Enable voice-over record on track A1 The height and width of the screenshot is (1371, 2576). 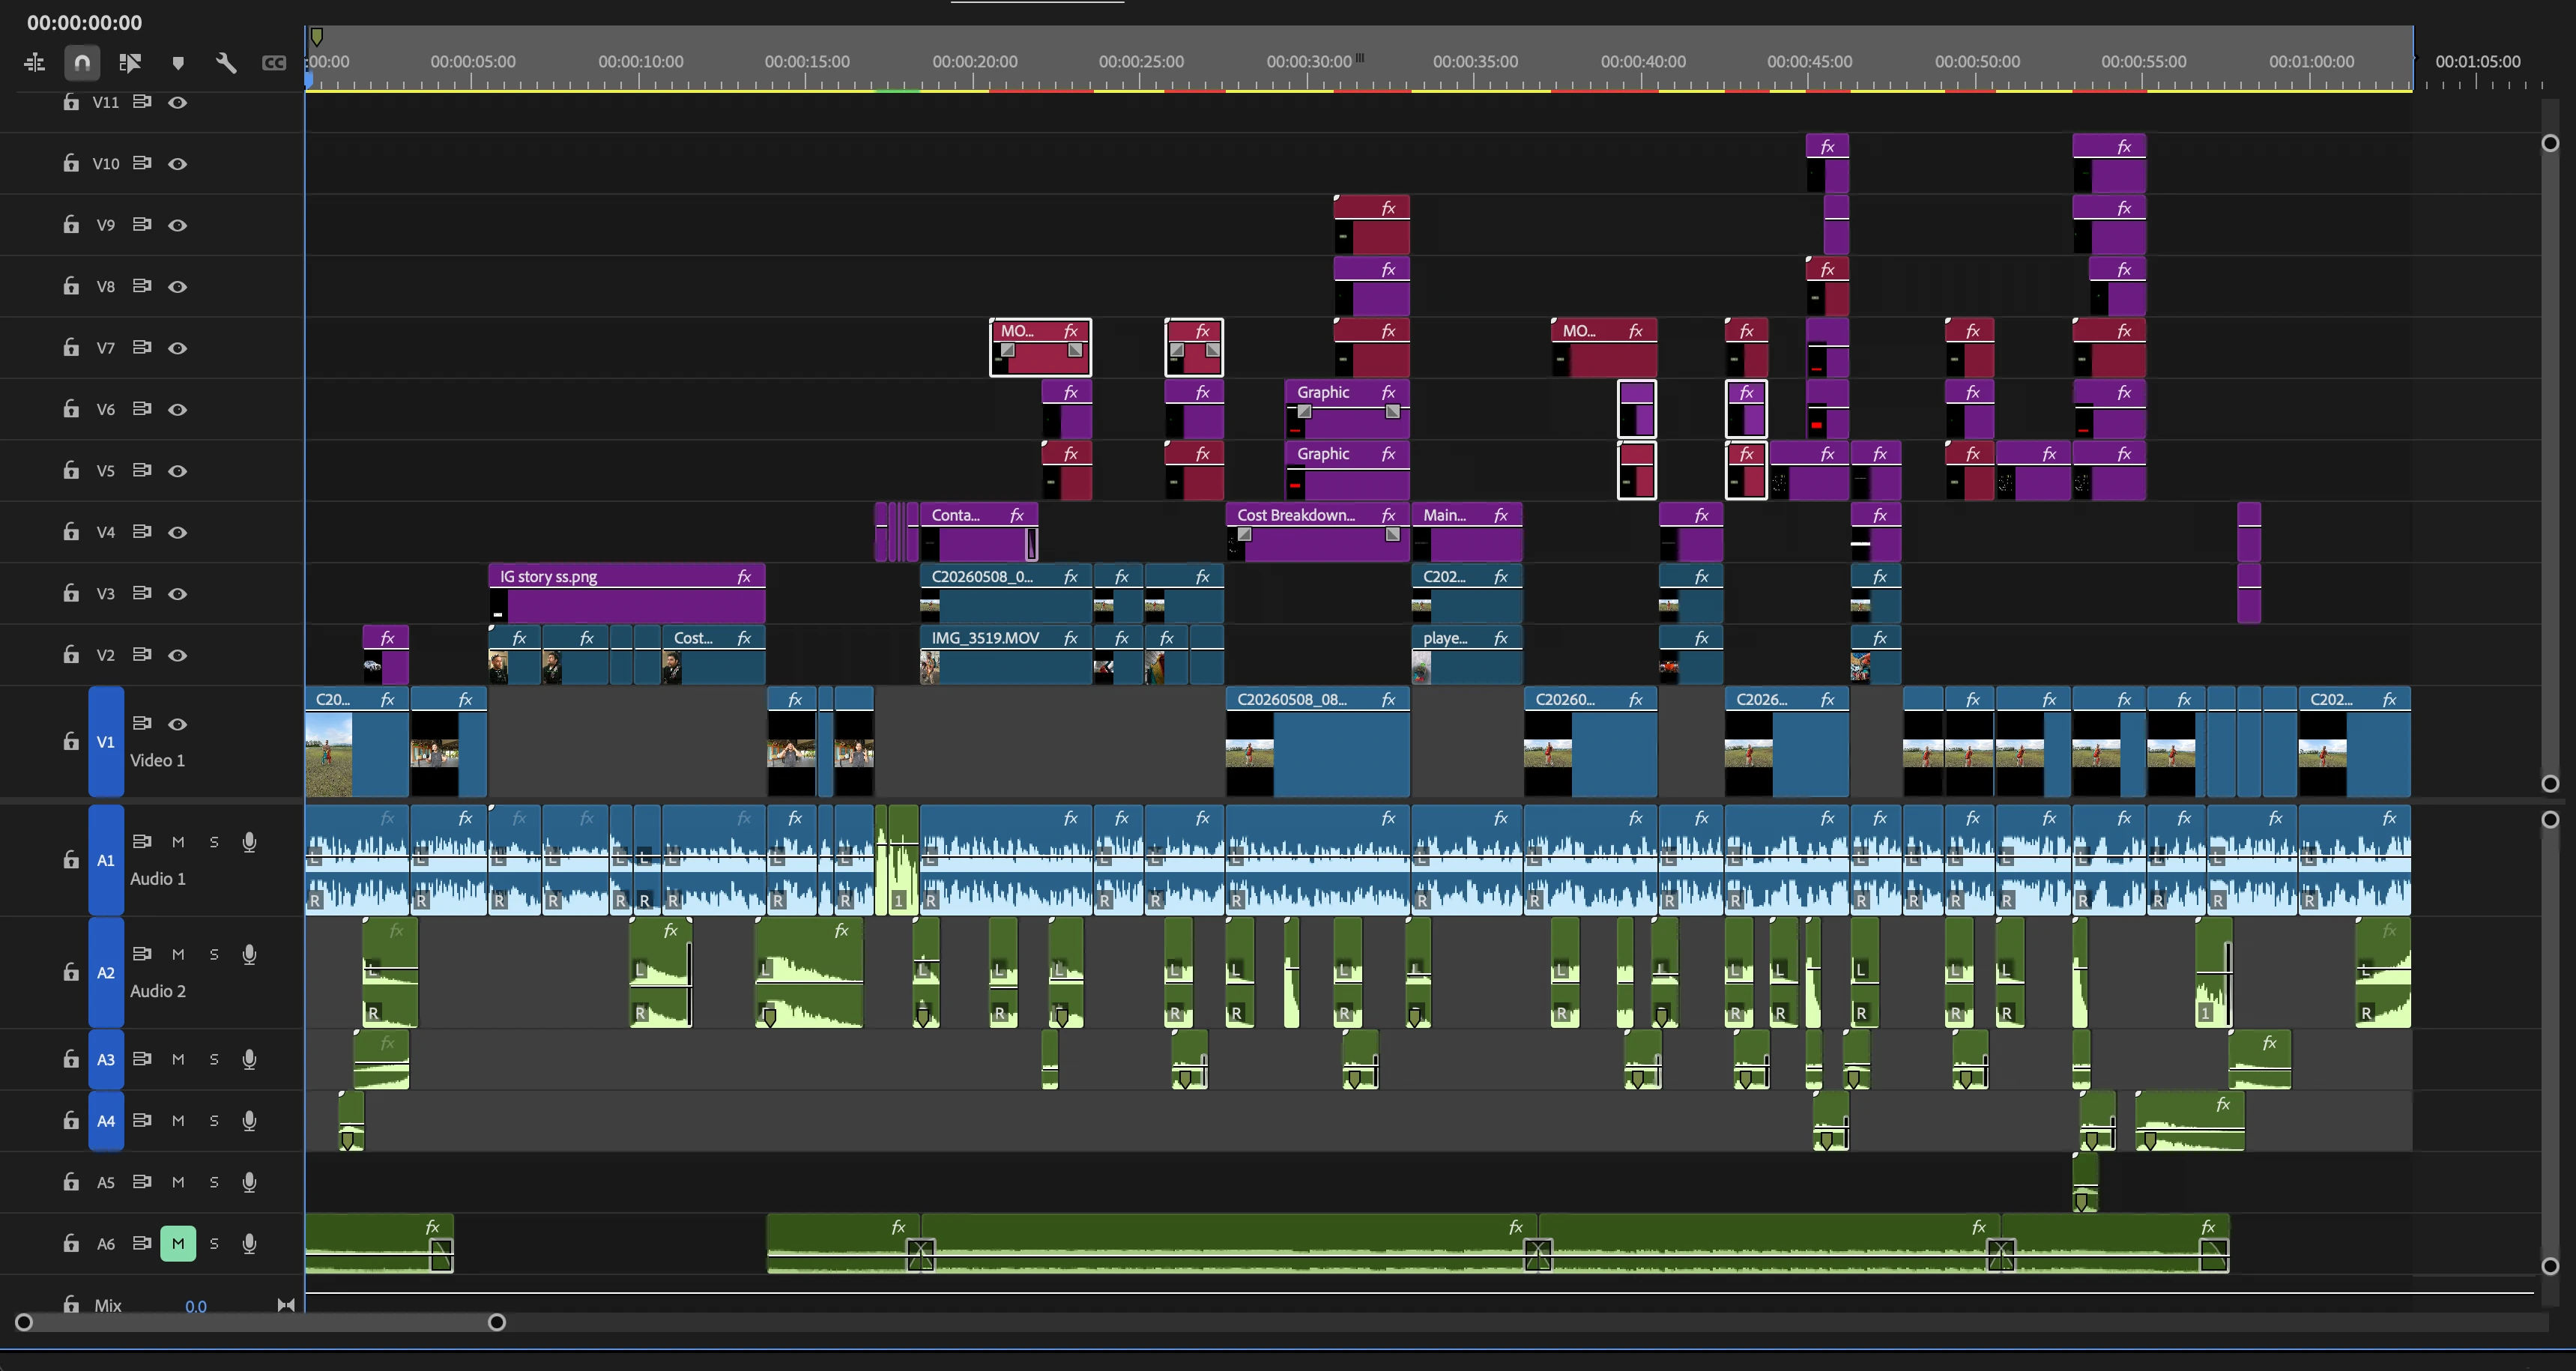249,842
